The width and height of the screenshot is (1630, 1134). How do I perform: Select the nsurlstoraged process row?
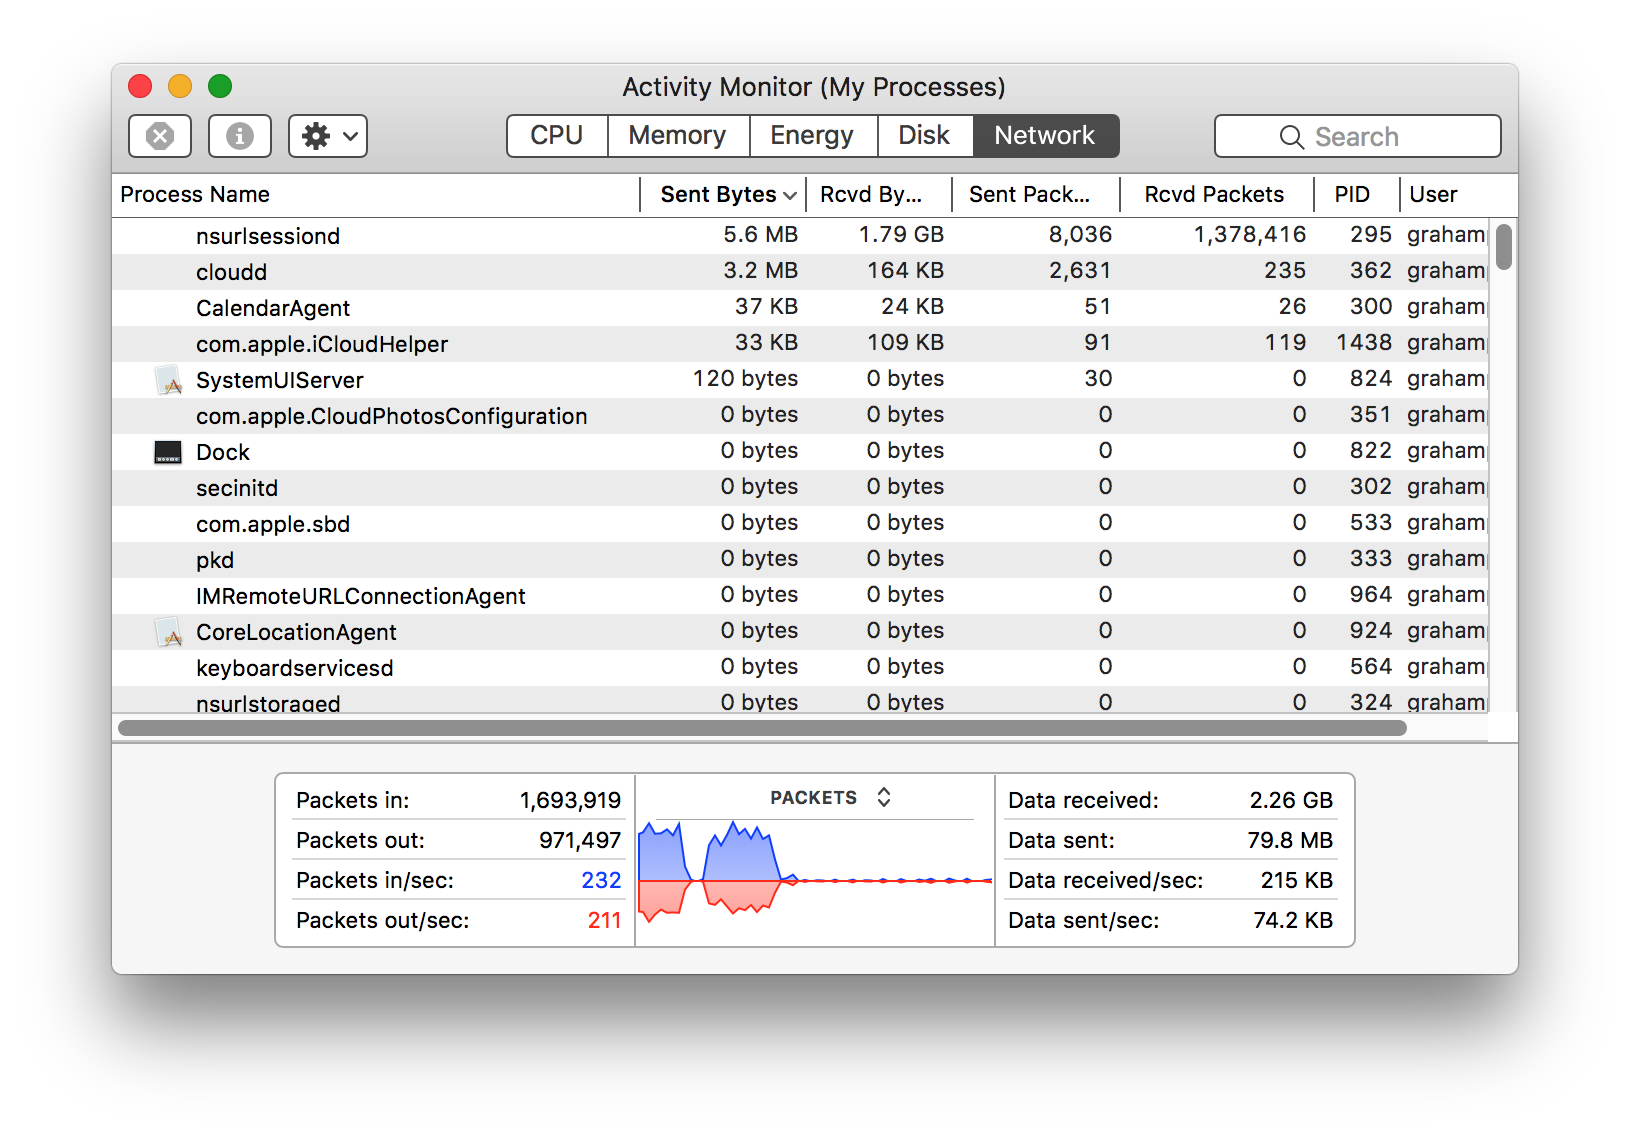click(x=800, y=700)
